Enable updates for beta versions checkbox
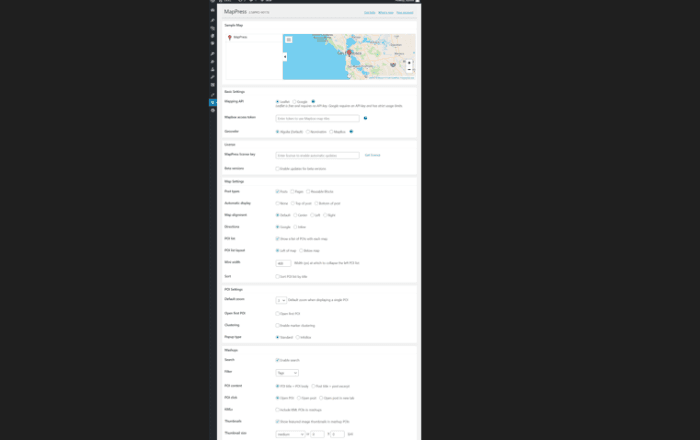The image size is (700, 440). (277, 169)
